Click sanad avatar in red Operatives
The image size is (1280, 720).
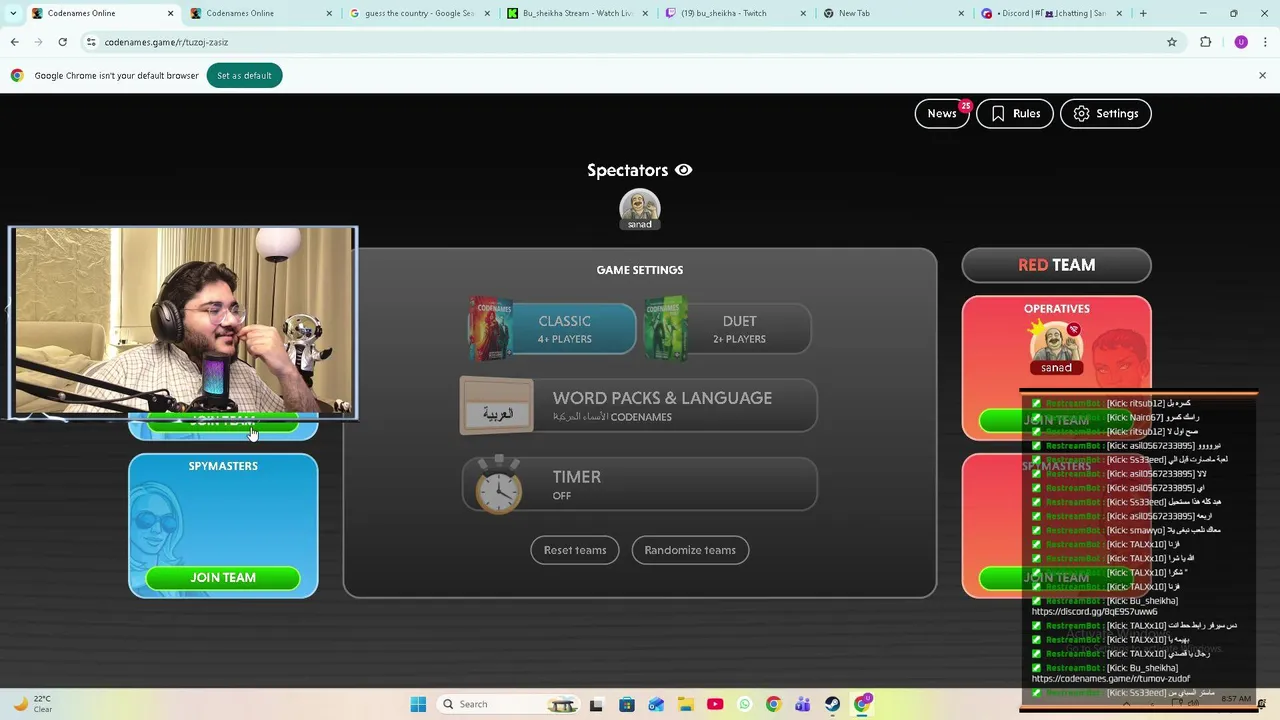click(1056, 346)
